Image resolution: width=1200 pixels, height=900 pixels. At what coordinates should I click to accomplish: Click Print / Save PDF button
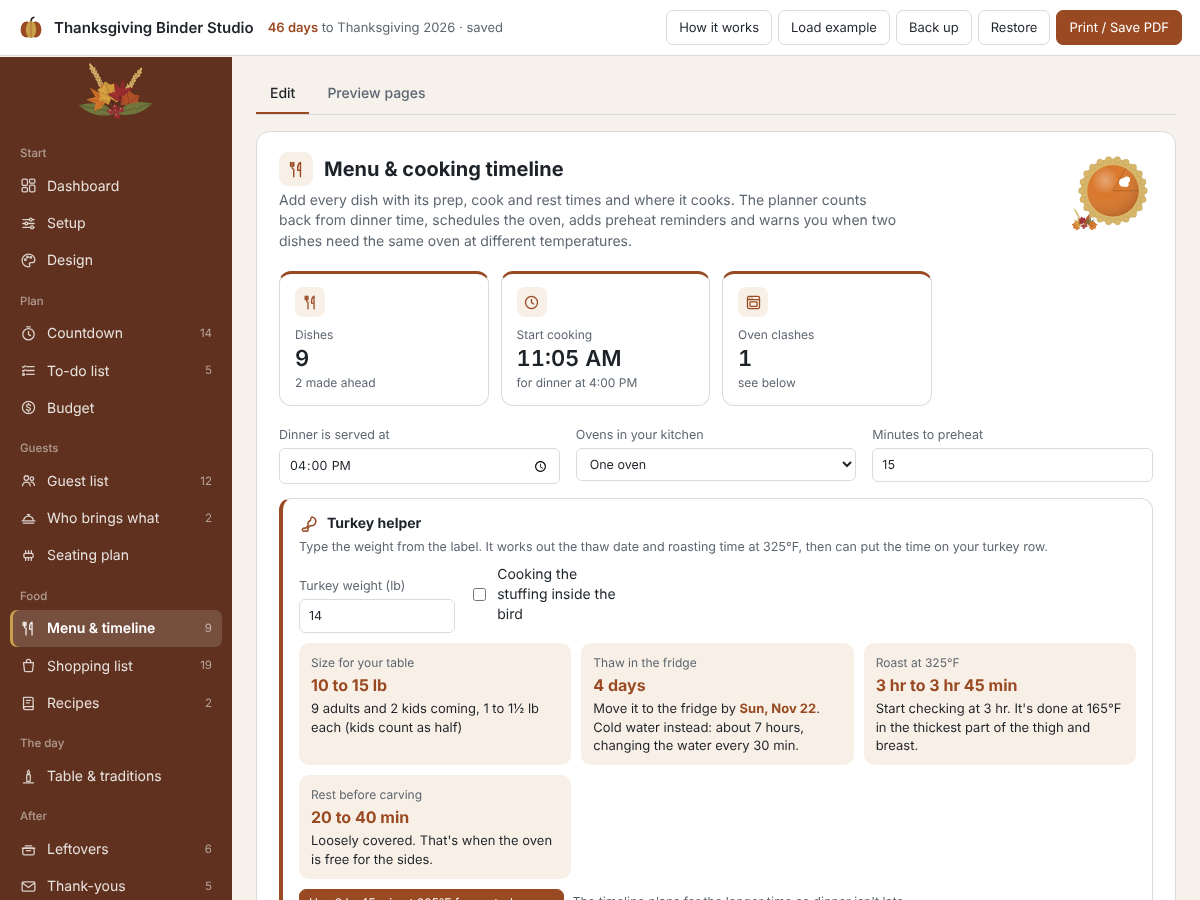[x=1119, y=28]
